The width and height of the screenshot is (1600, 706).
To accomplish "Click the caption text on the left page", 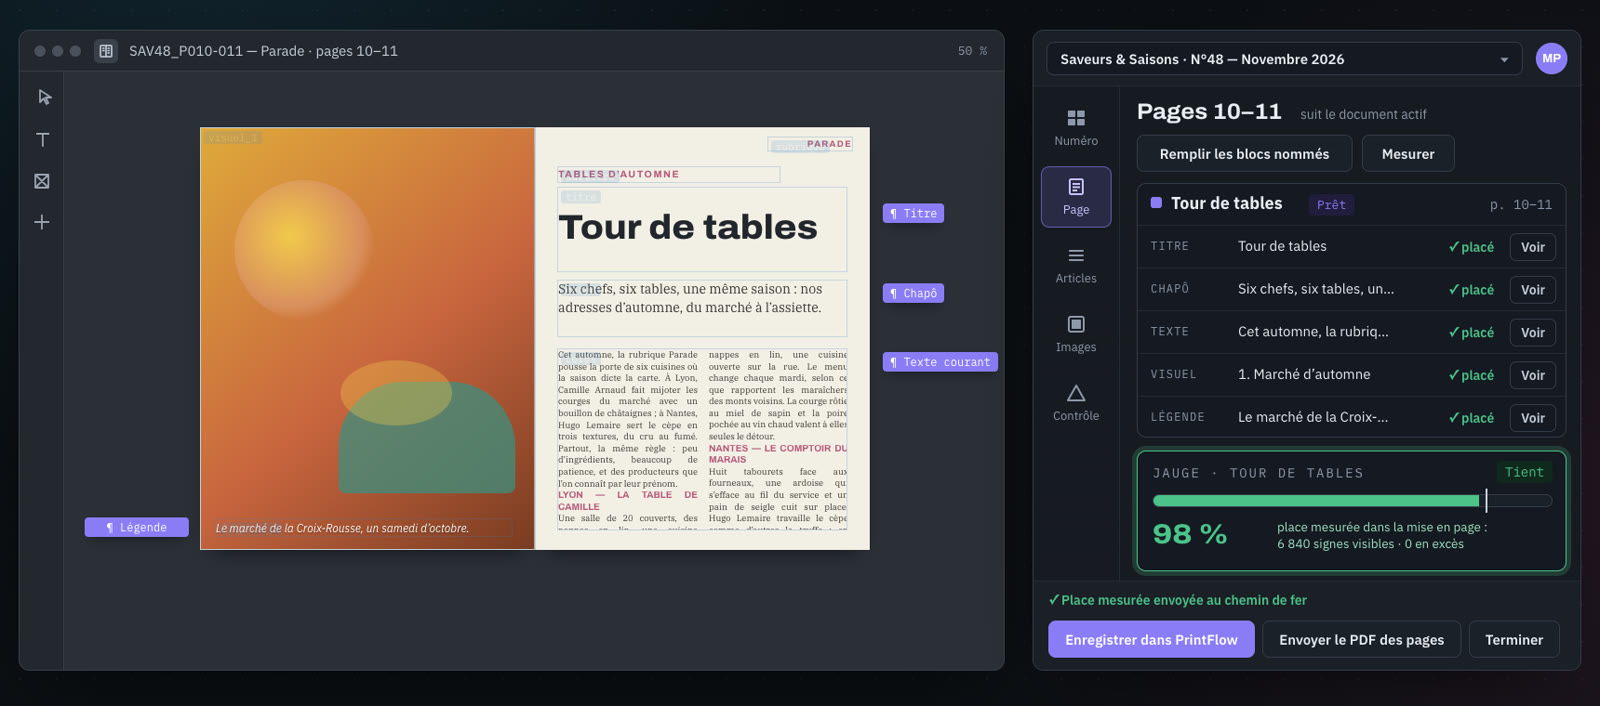I will [x=342, y=528].
